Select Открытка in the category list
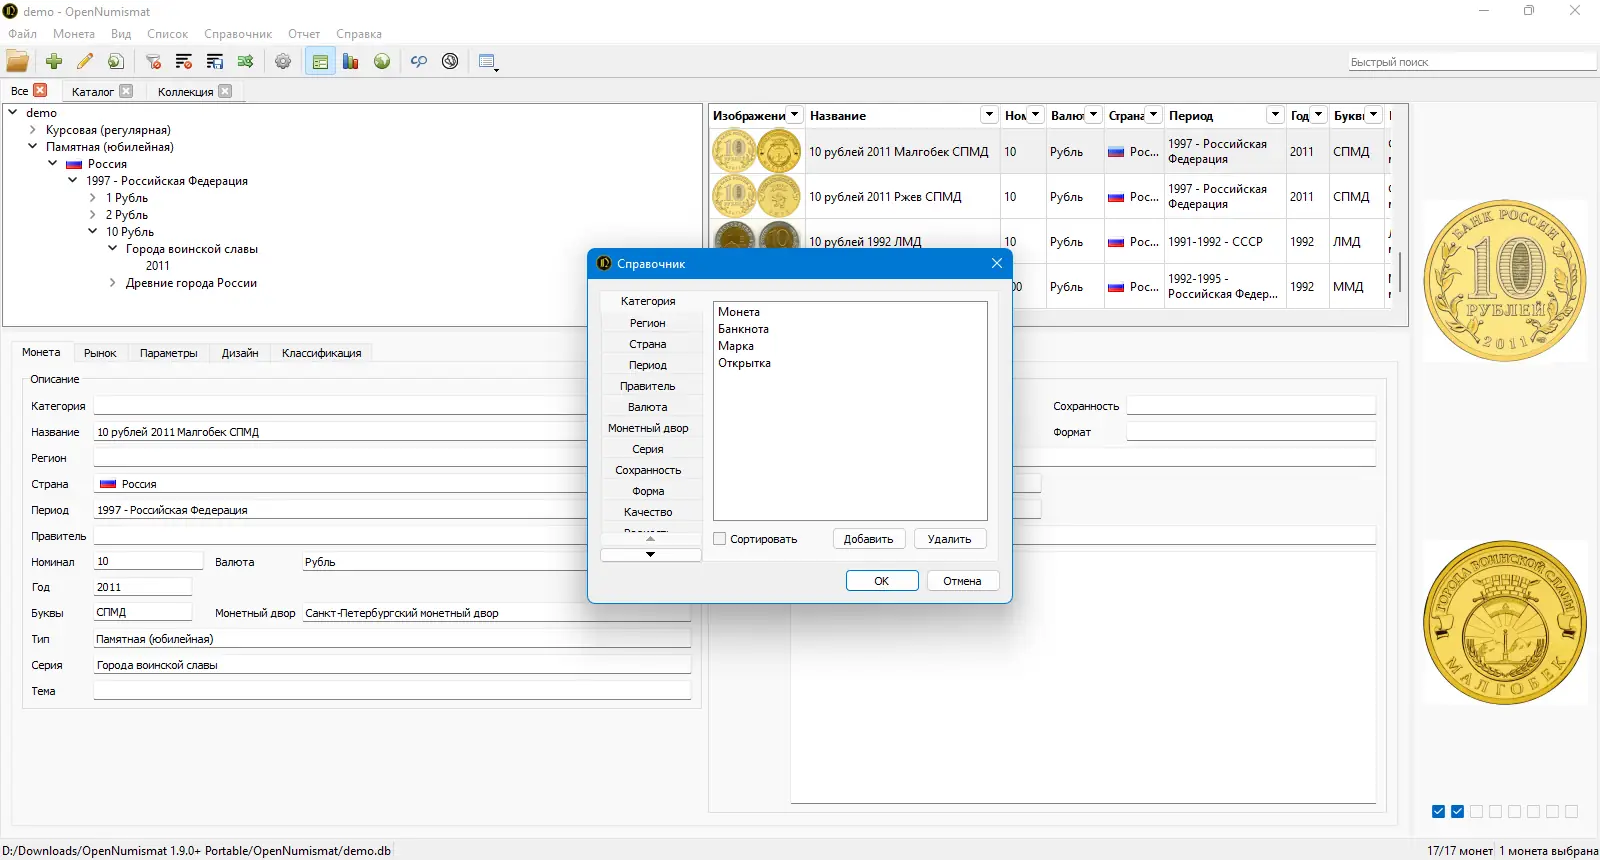This screenshot has height=860, width=1600. pos(744,363)
